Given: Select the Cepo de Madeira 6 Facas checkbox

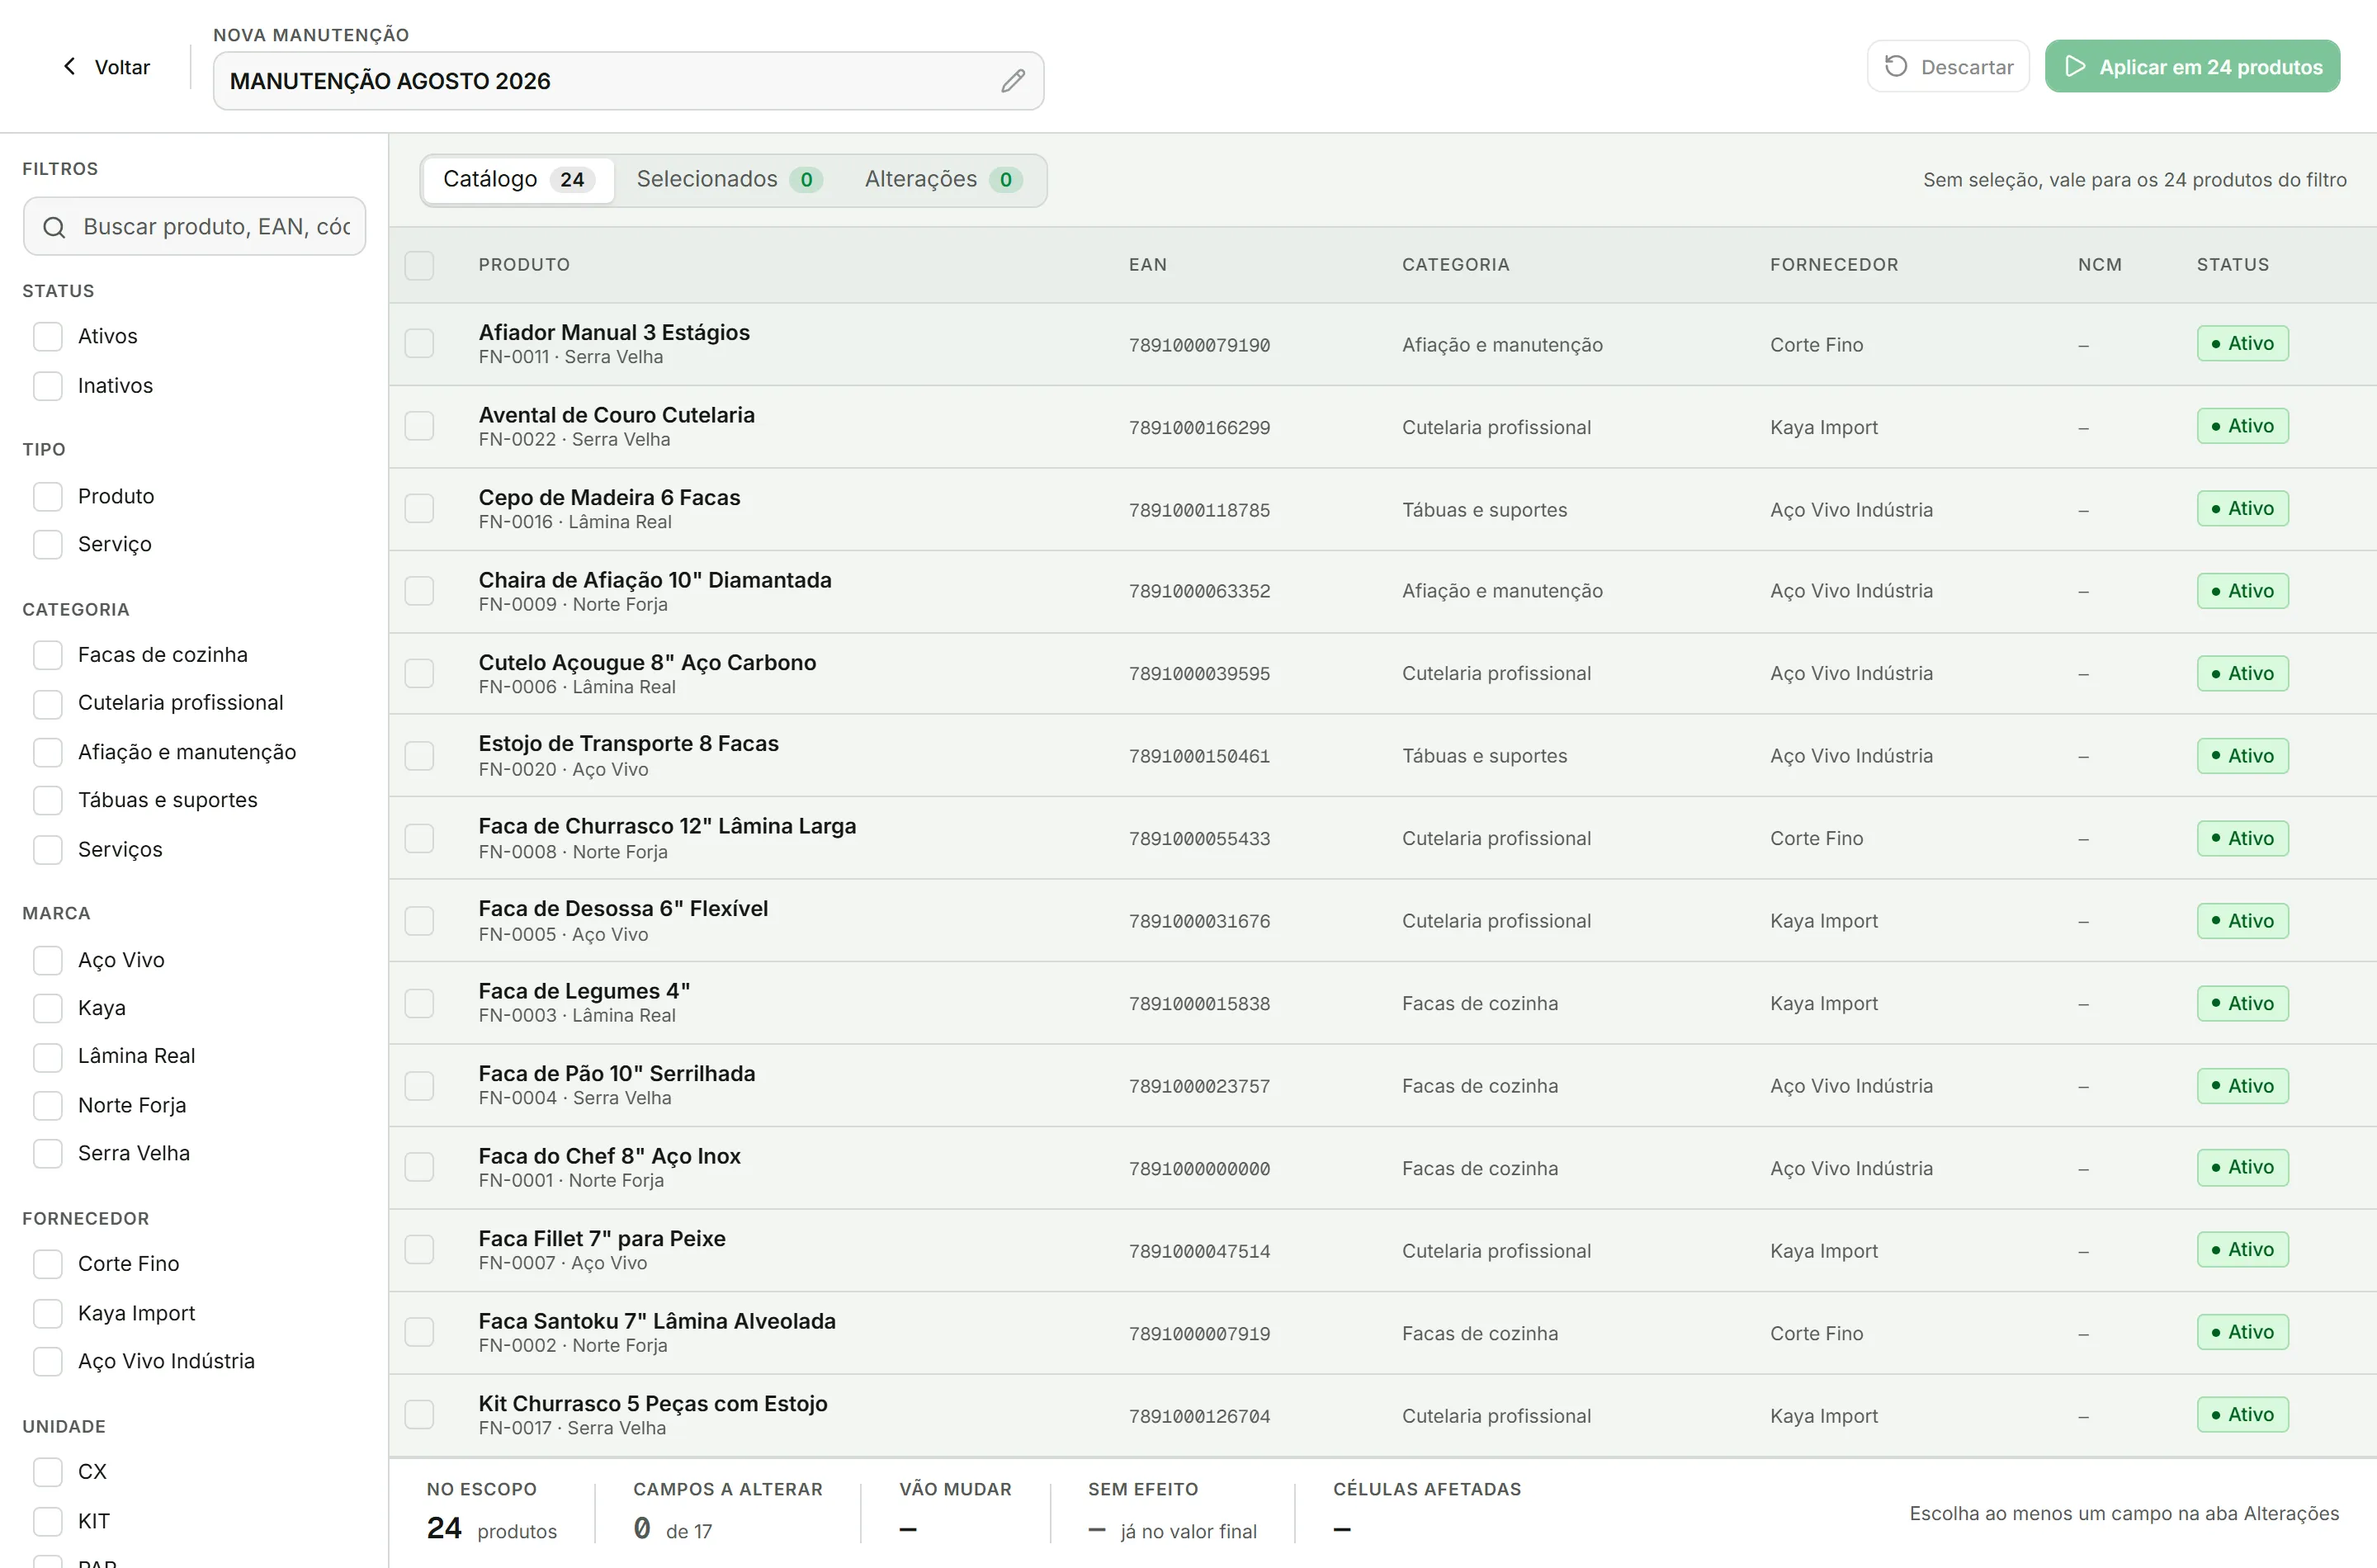Looking at the screenshot, I should (x=419, y=509).
